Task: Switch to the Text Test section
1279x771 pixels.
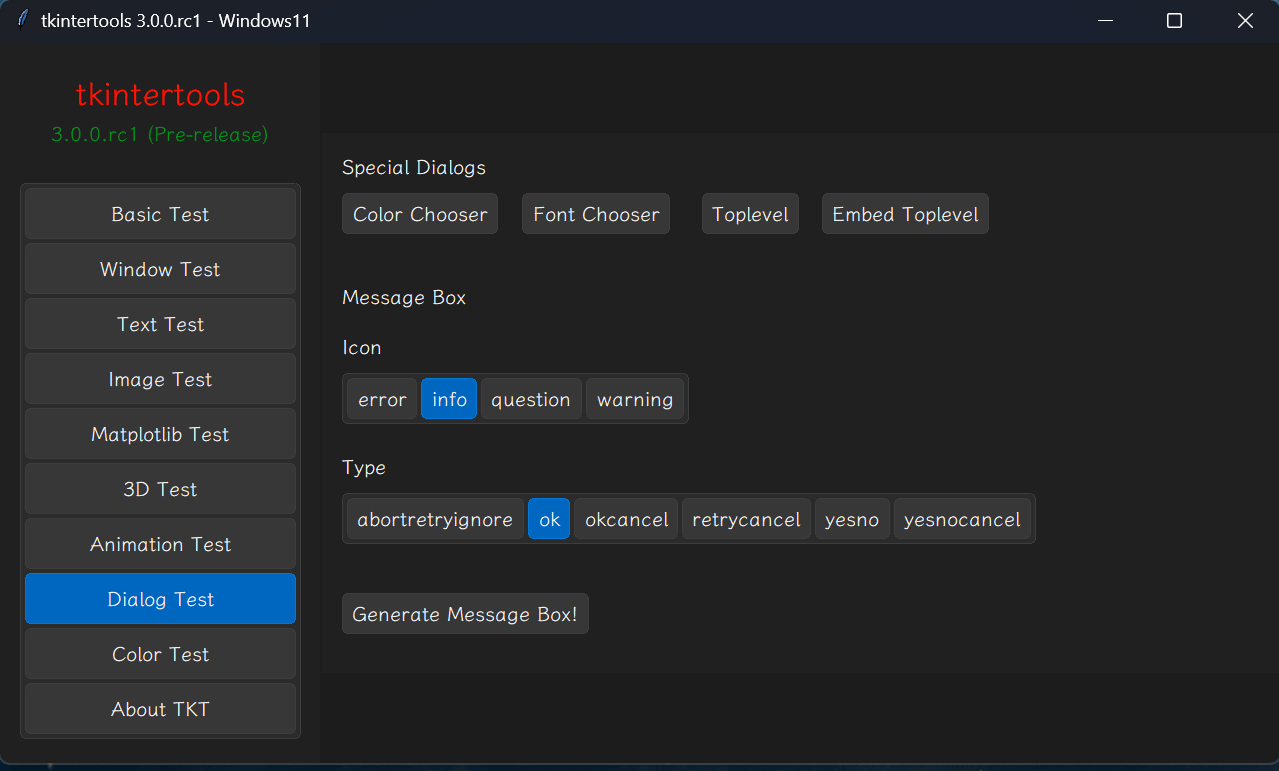Action: tap(159, 323)
